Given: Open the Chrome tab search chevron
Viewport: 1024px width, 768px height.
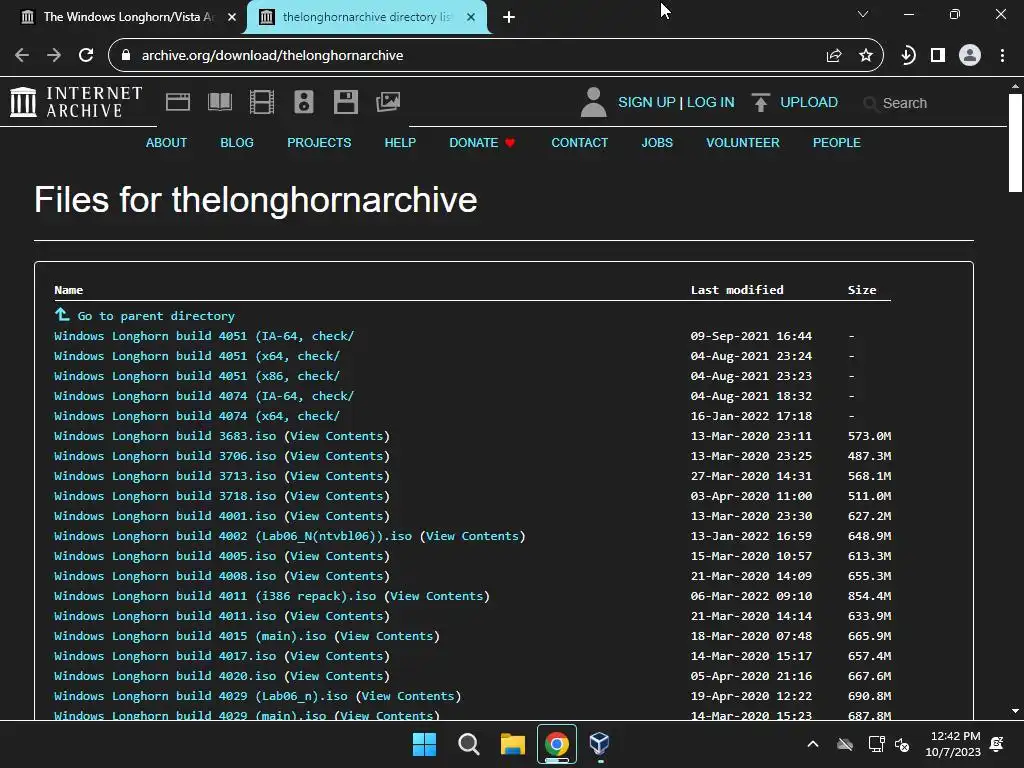Looking at the screenshot, I should (x=863, y=14).
